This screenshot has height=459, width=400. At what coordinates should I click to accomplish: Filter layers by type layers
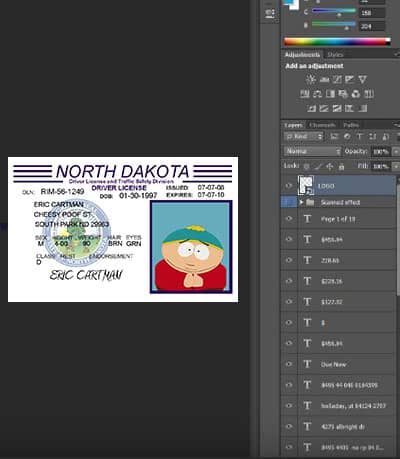click(x=360, y=136)
